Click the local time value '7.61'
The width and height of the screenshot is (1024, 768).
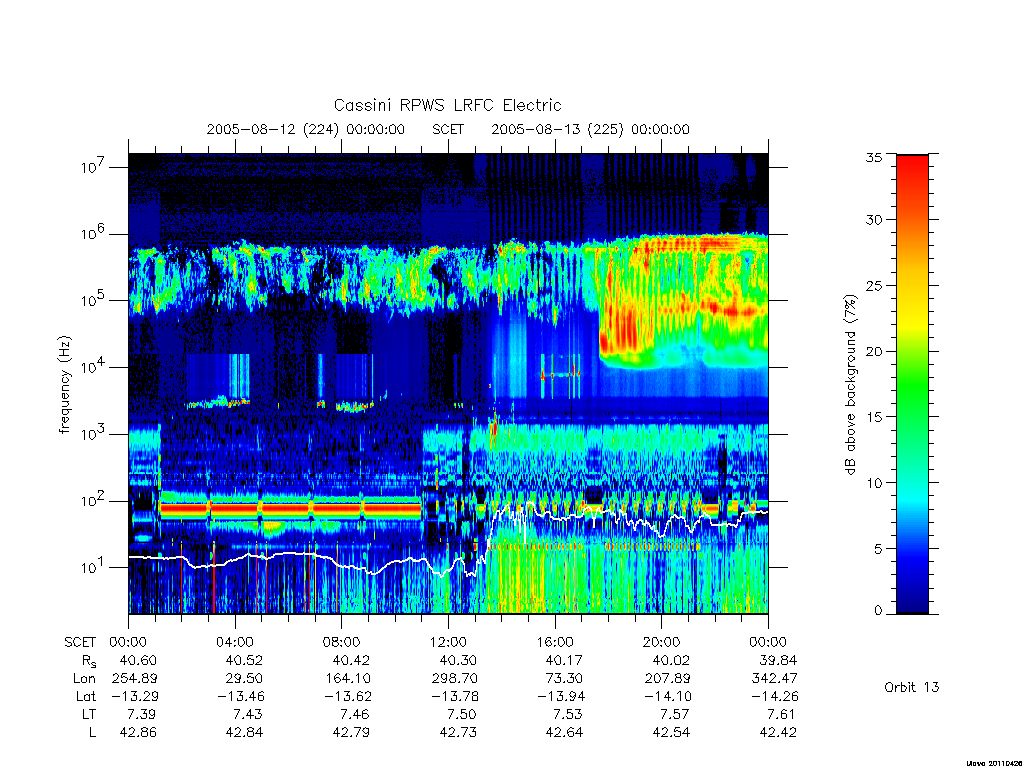(x=782, y=714)
